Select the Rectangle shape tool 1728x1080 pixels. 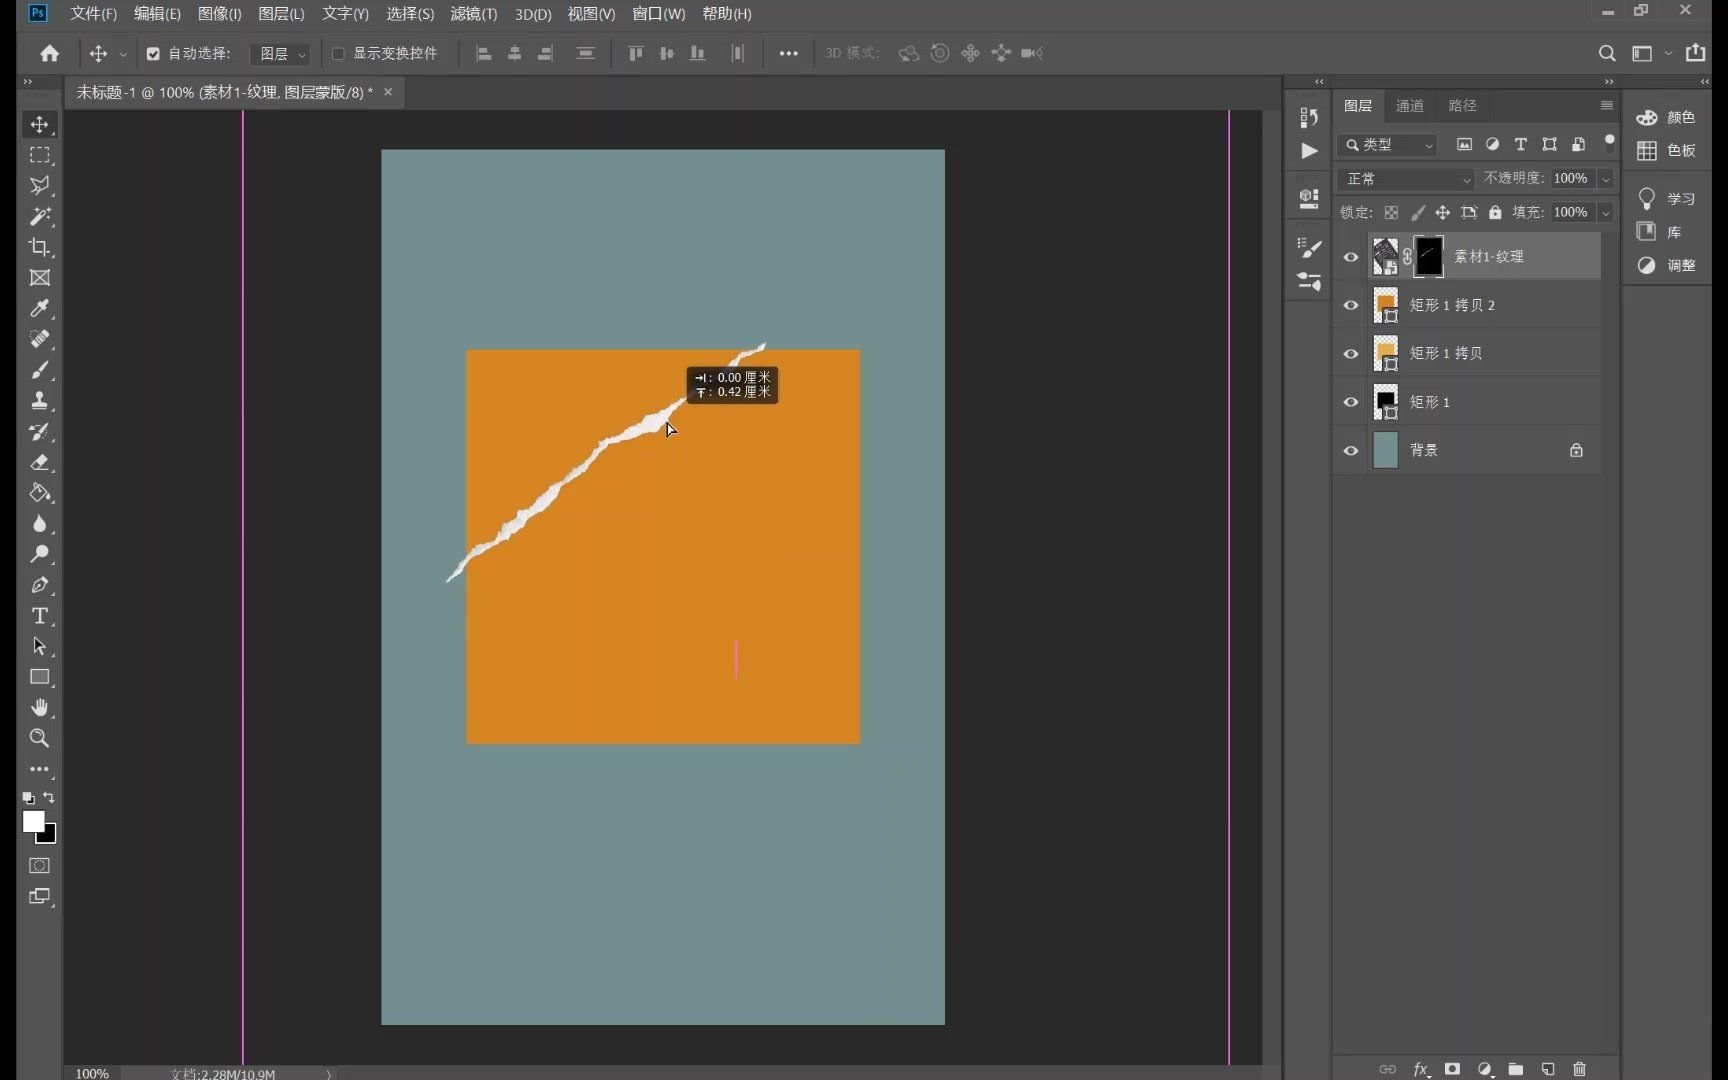click(x=40, y=677)
